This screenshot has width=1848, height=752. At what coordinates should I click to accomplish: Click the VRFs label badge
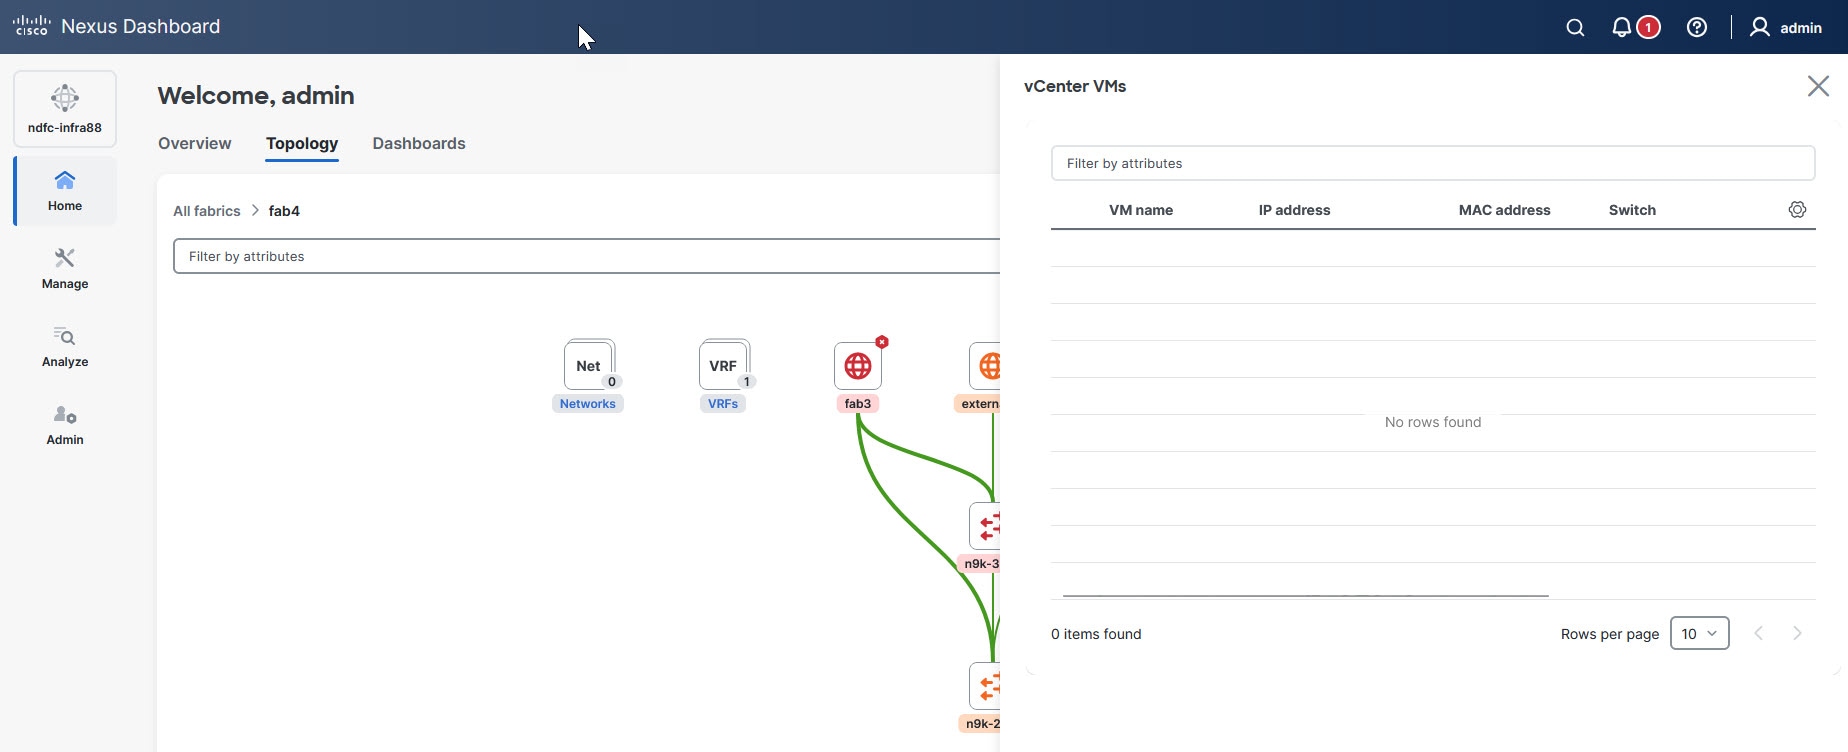pyautogui.click(x=723, y=404)
